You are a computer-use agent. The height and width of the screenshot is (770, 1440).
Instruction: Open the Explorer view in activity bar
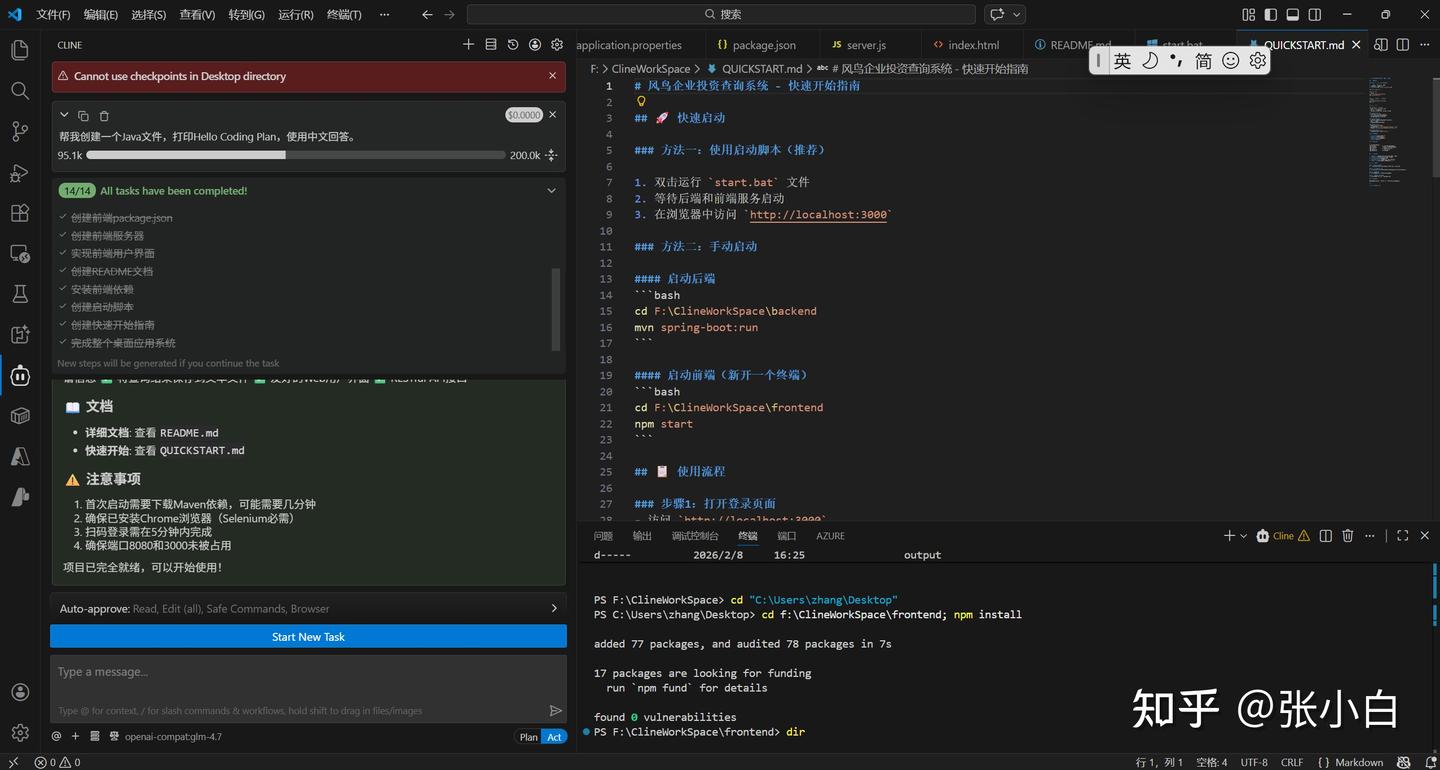pos(20,50)
